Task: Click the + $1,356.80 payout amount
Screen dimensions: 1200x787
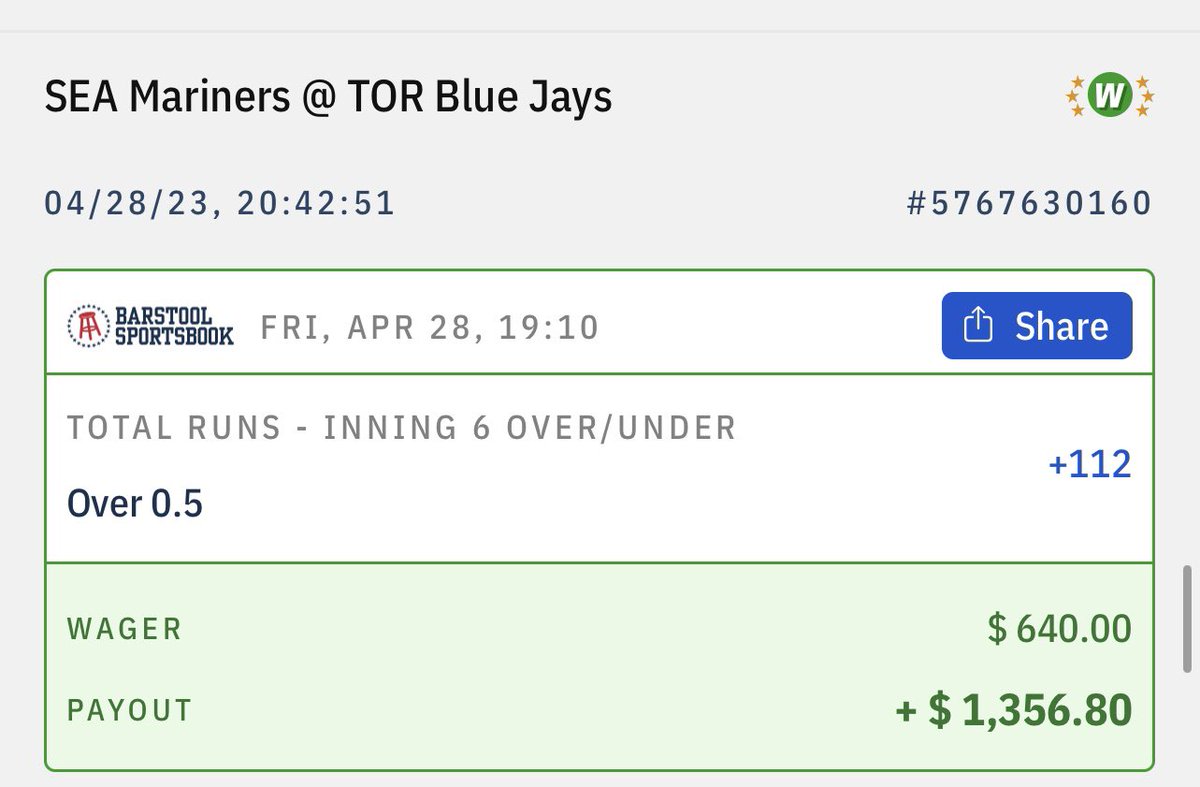Action: click(1014, 710)
